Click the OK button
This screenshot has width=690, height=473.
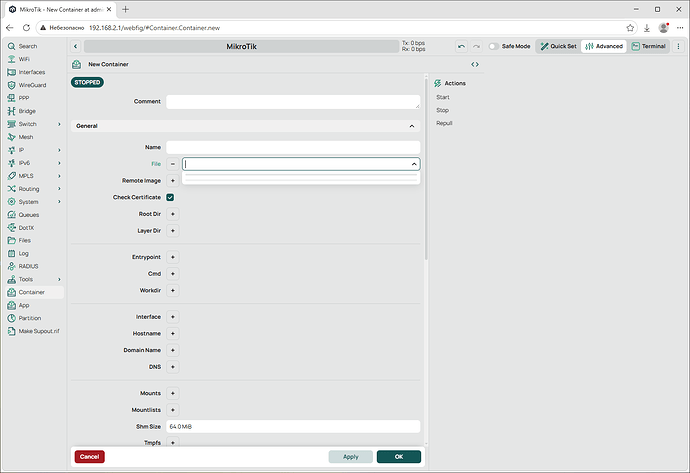pos(399,457)
